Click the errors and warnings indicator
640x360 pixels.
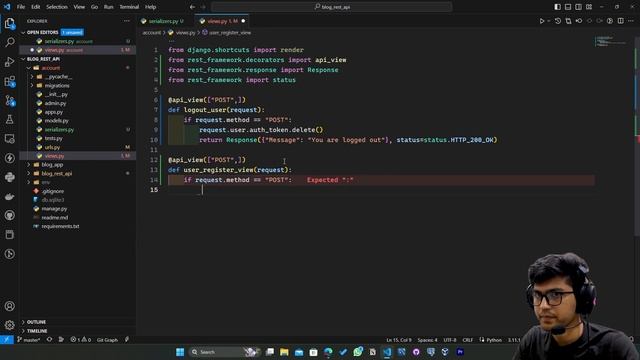tap(80, 340)
